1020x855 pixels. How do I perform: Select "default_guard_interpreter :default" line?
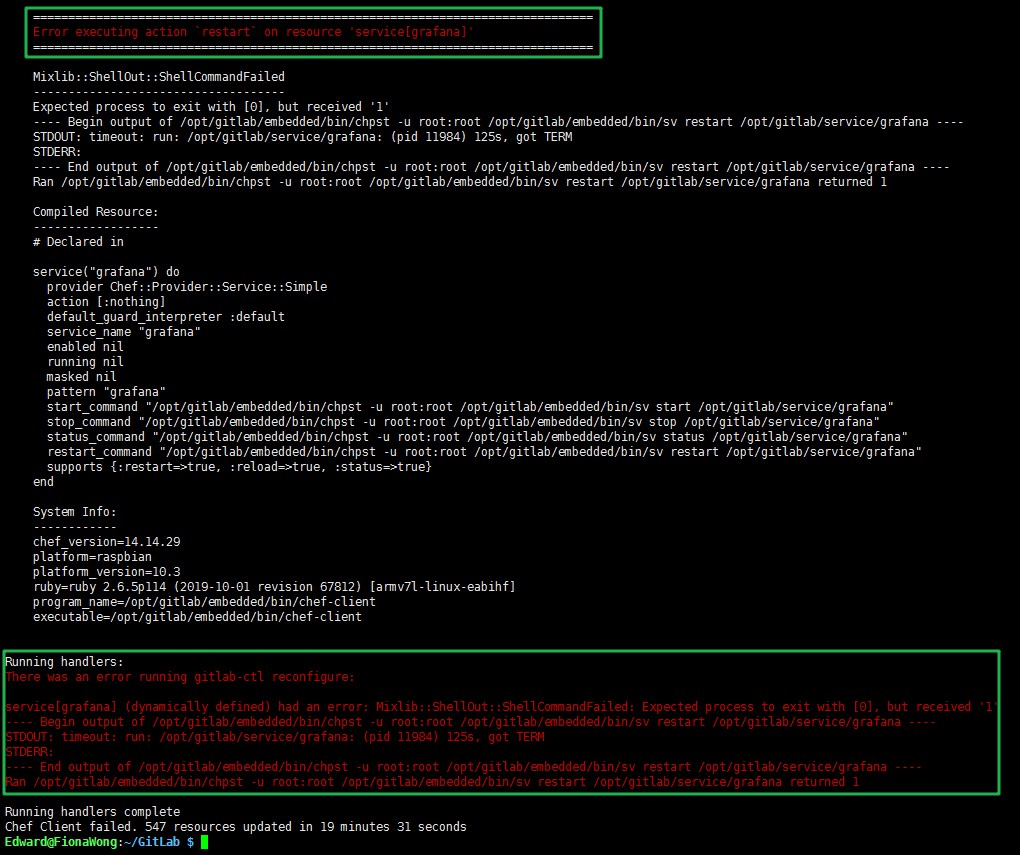166,316
